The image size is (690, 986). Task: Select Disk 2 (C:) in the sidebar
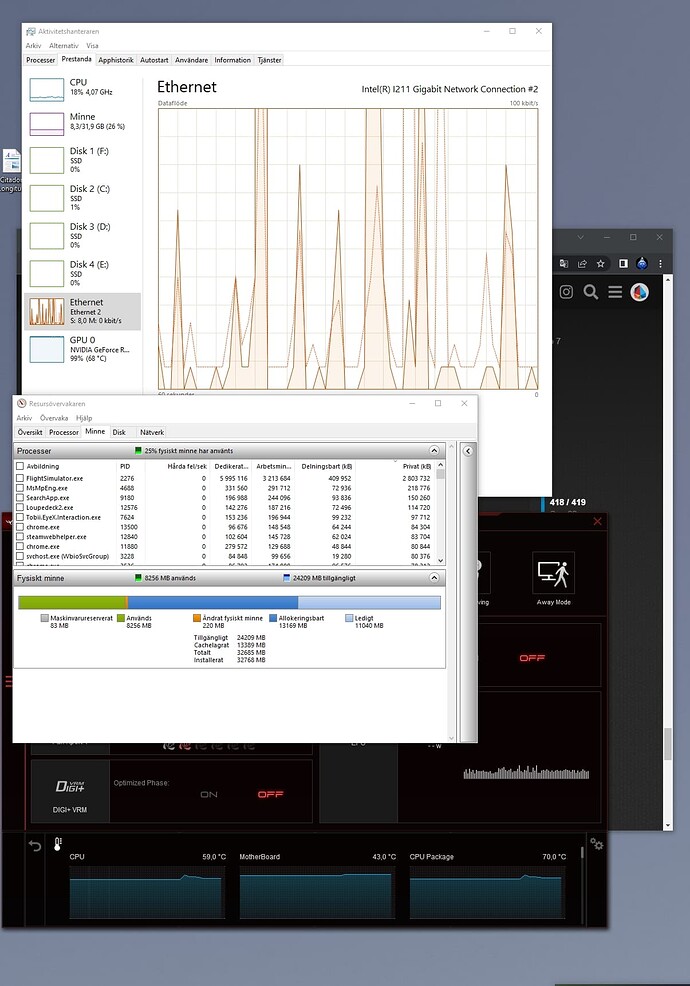coord(82,197)
